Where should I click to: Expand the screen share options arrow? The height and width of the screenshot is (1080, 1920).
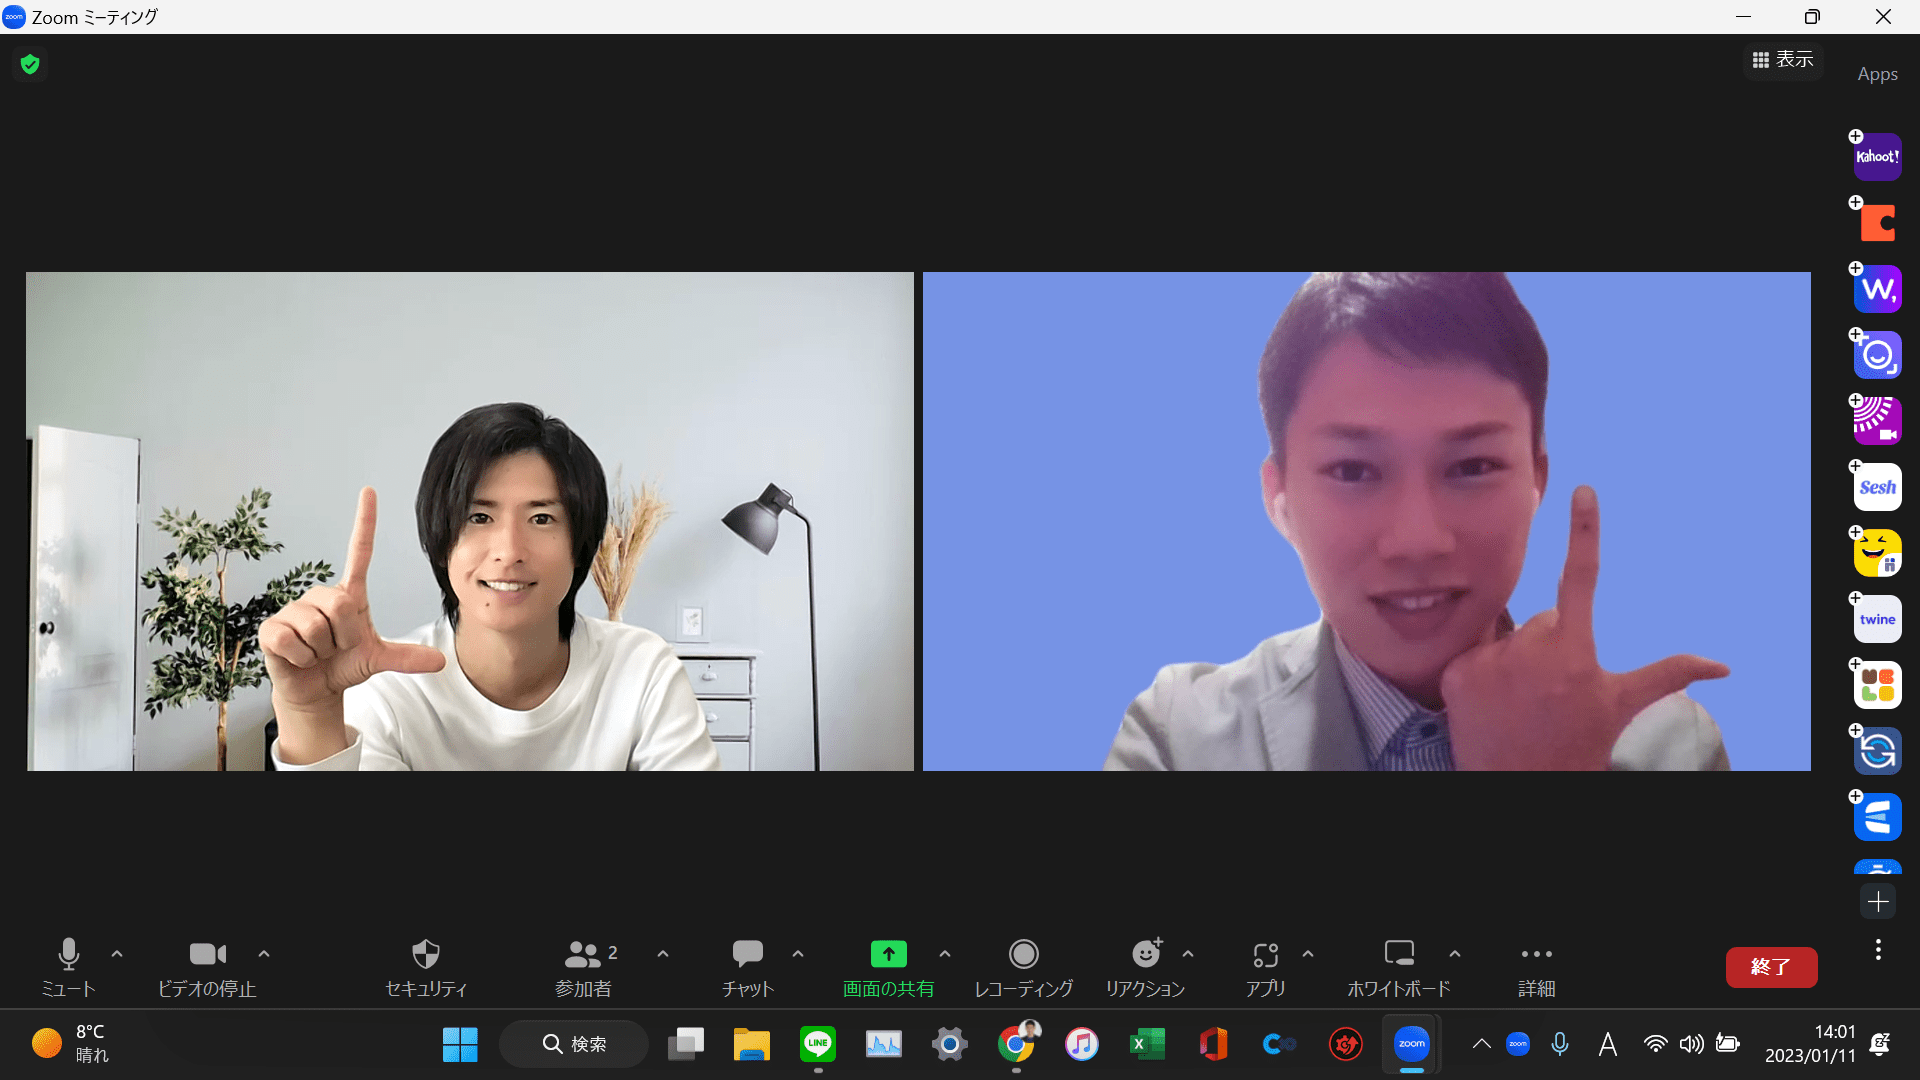[945, 954]
